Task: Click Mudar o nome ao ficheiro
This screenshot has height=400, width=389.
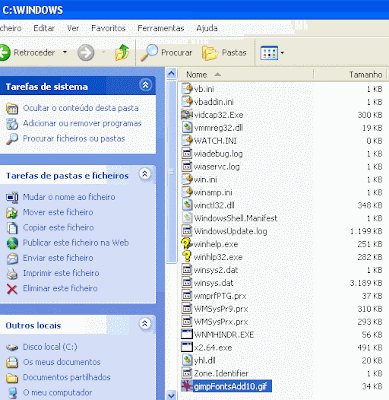Action: coord(69,197)
